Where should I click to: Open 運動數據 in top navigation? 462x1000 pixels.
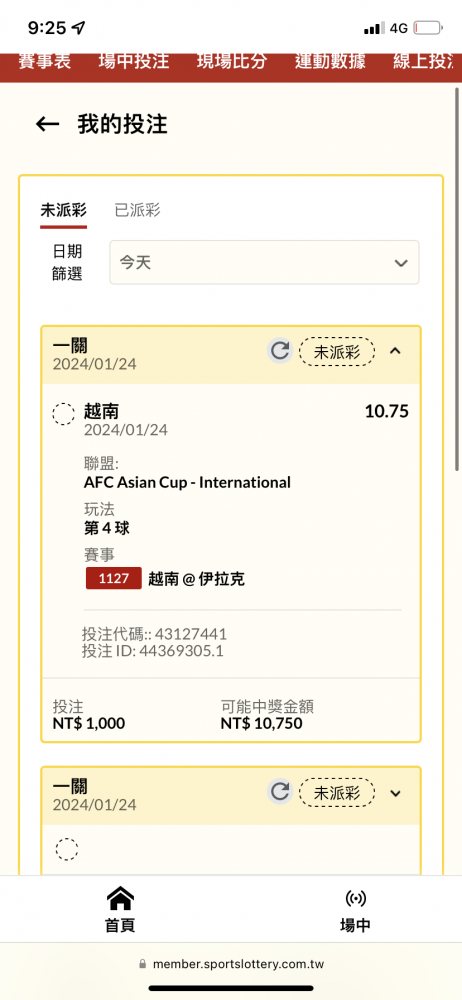(x=330, y=61)
